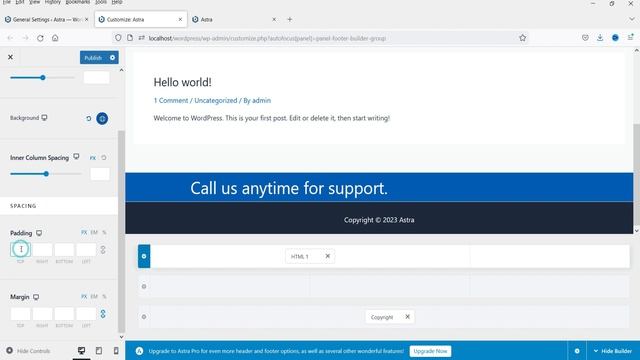Click the Margin Bottom input field
Screen dimensions: 640x360
(64, 314)
